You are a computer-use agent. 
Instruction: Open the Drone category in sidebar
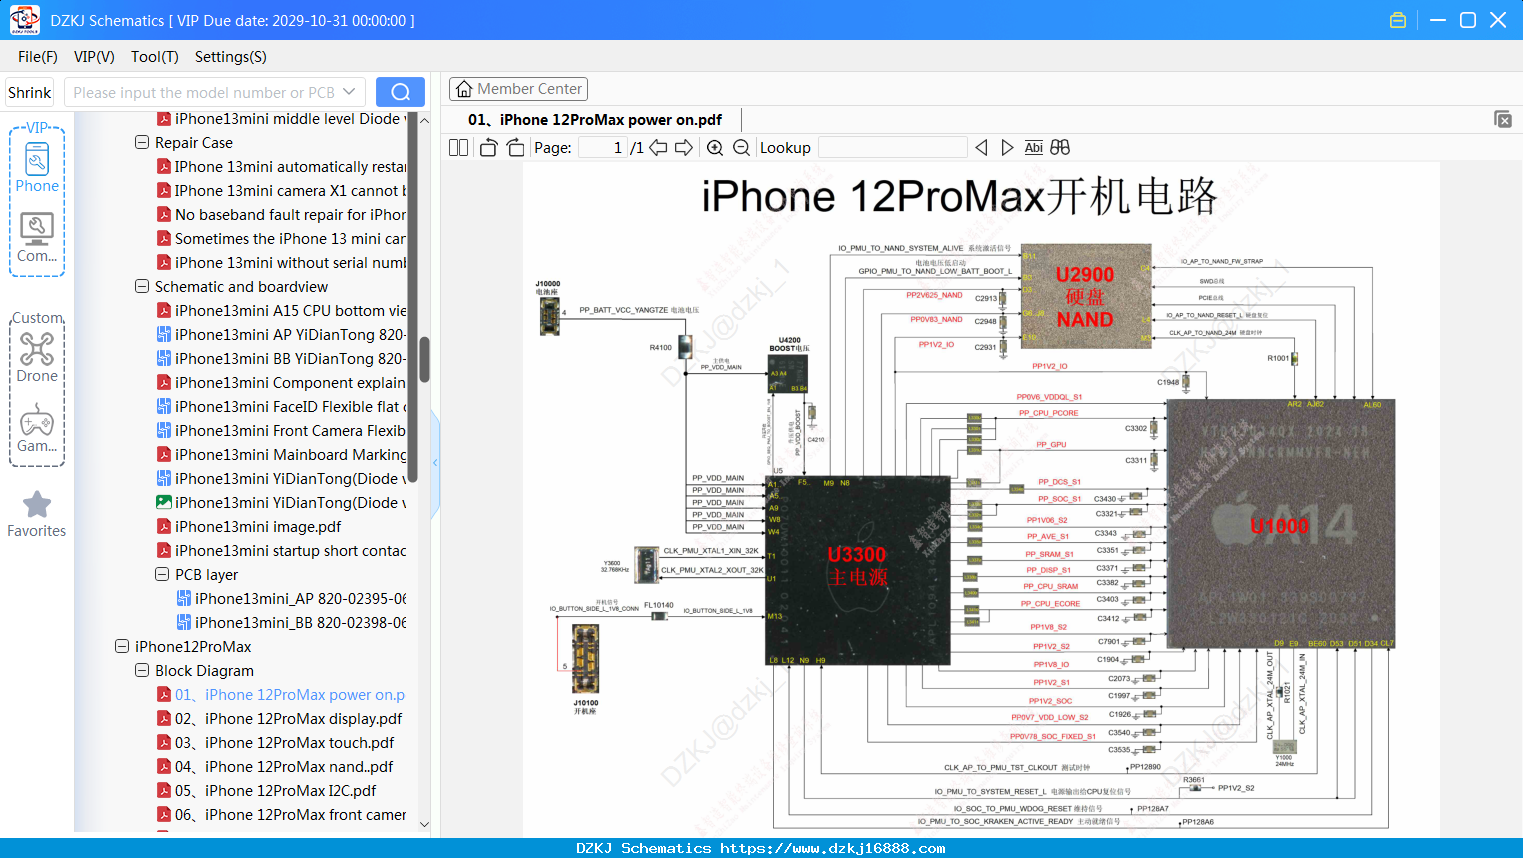37,357
